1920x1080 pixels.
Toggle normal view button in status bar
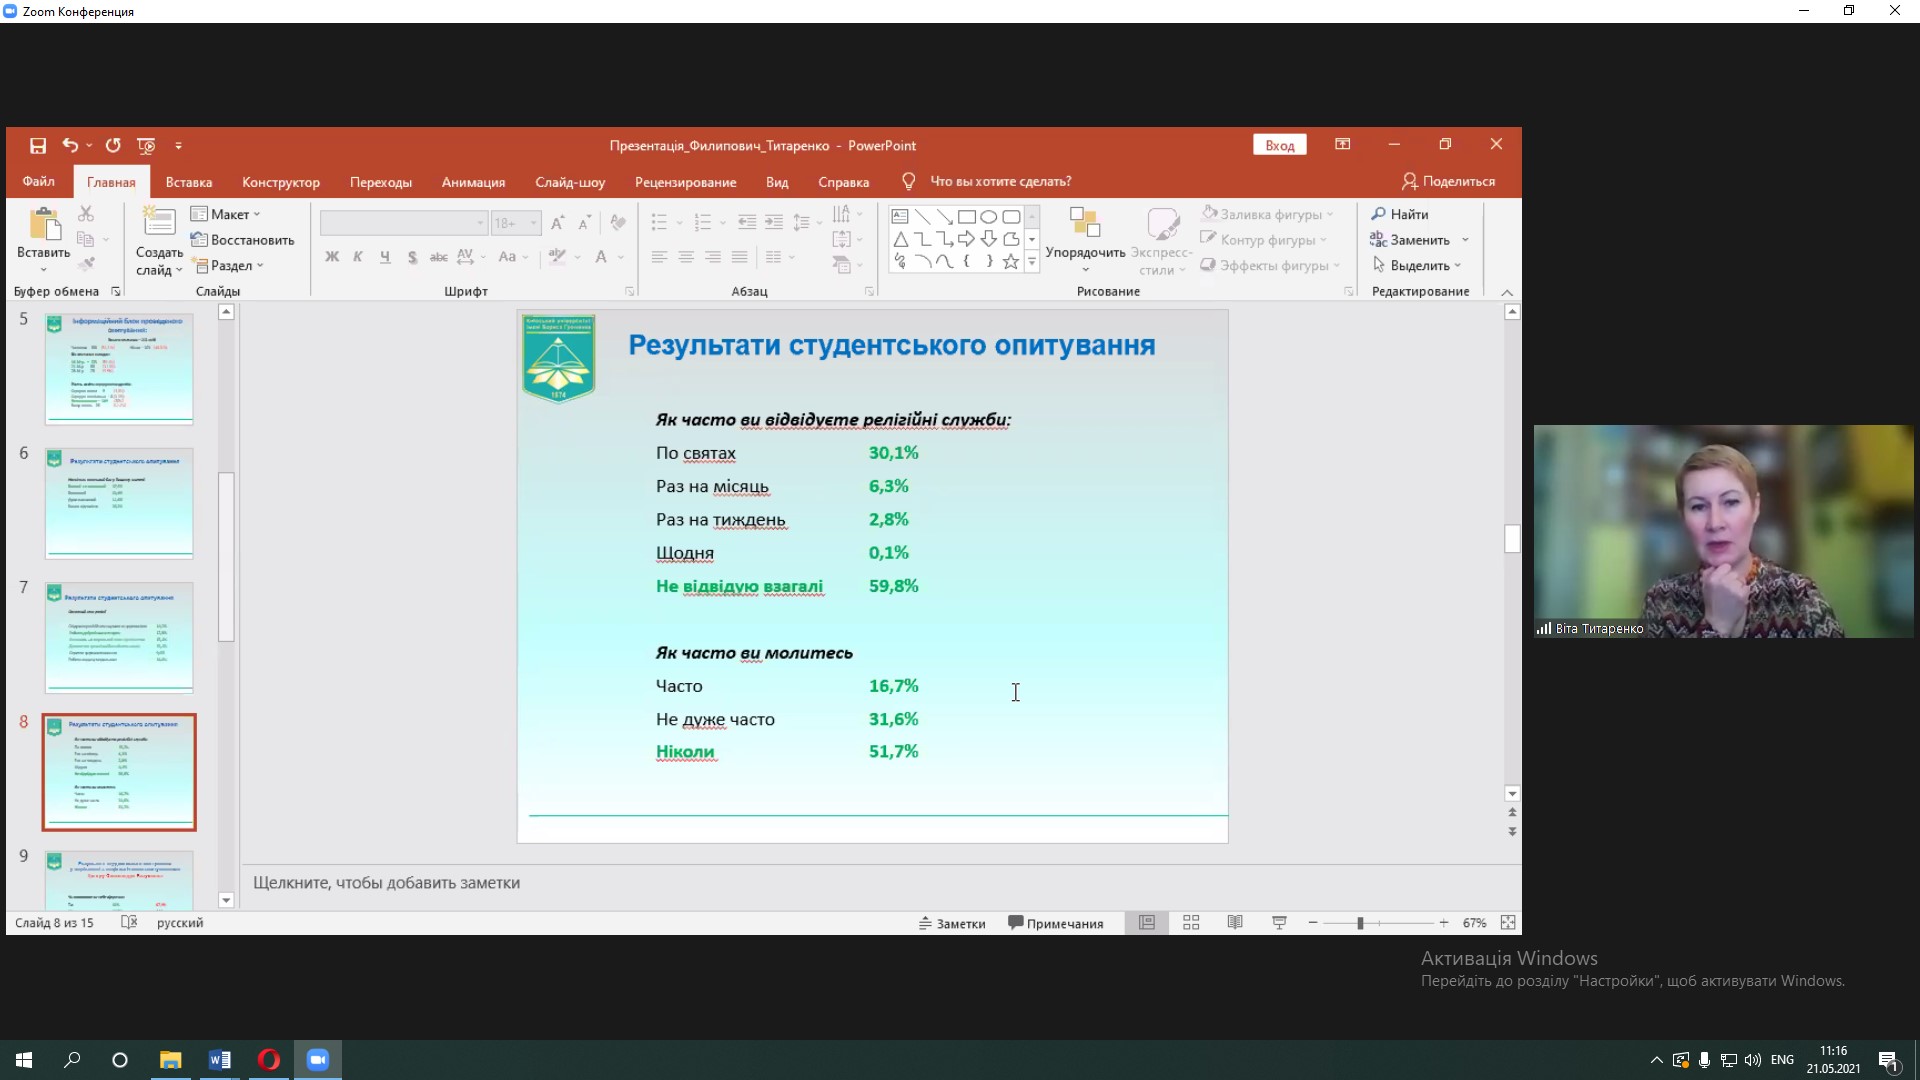1147,923
